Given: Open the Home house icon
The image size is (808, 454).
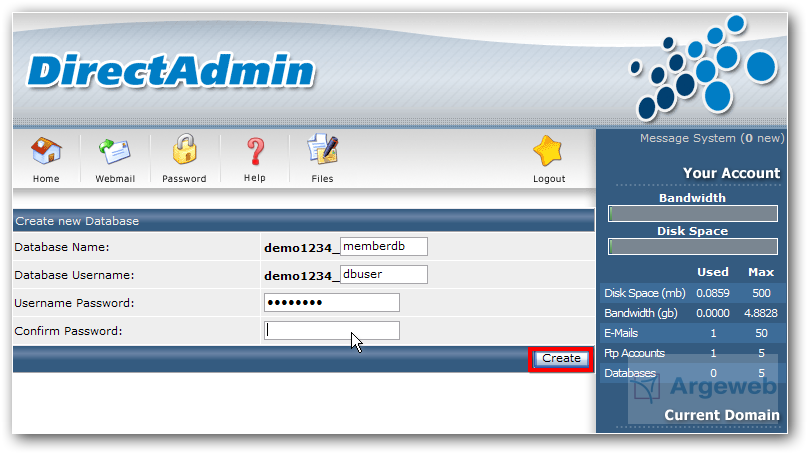Looking at the screenshot, I should [x=46, y=150].
